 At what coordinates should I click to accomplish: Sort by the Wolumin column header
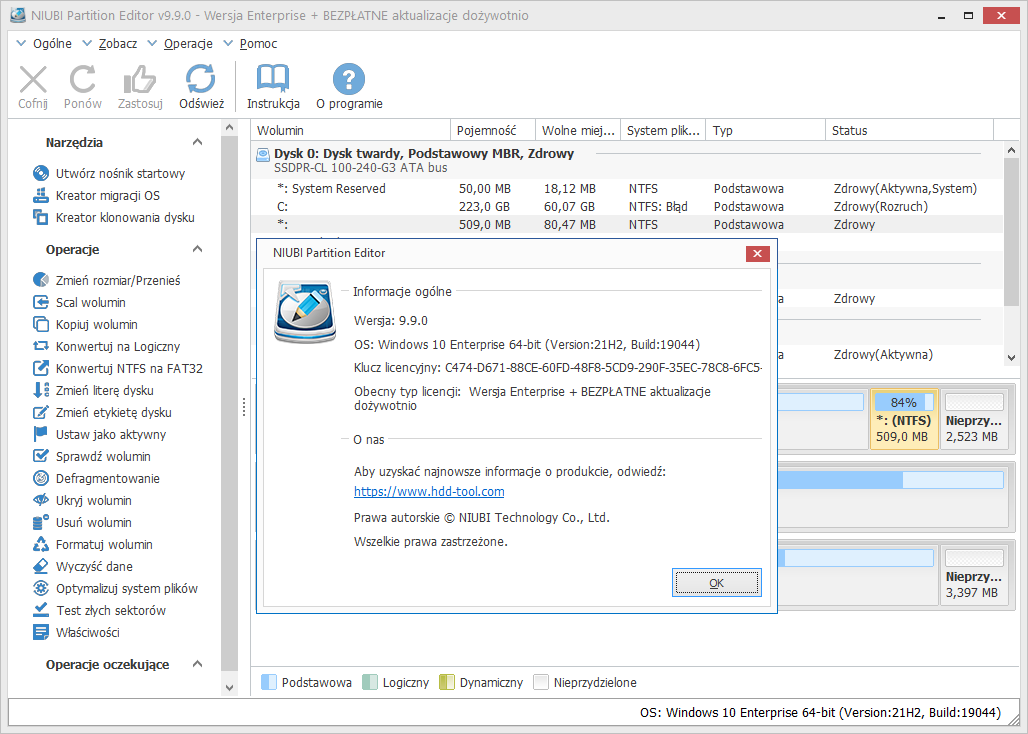coord(351,130)
